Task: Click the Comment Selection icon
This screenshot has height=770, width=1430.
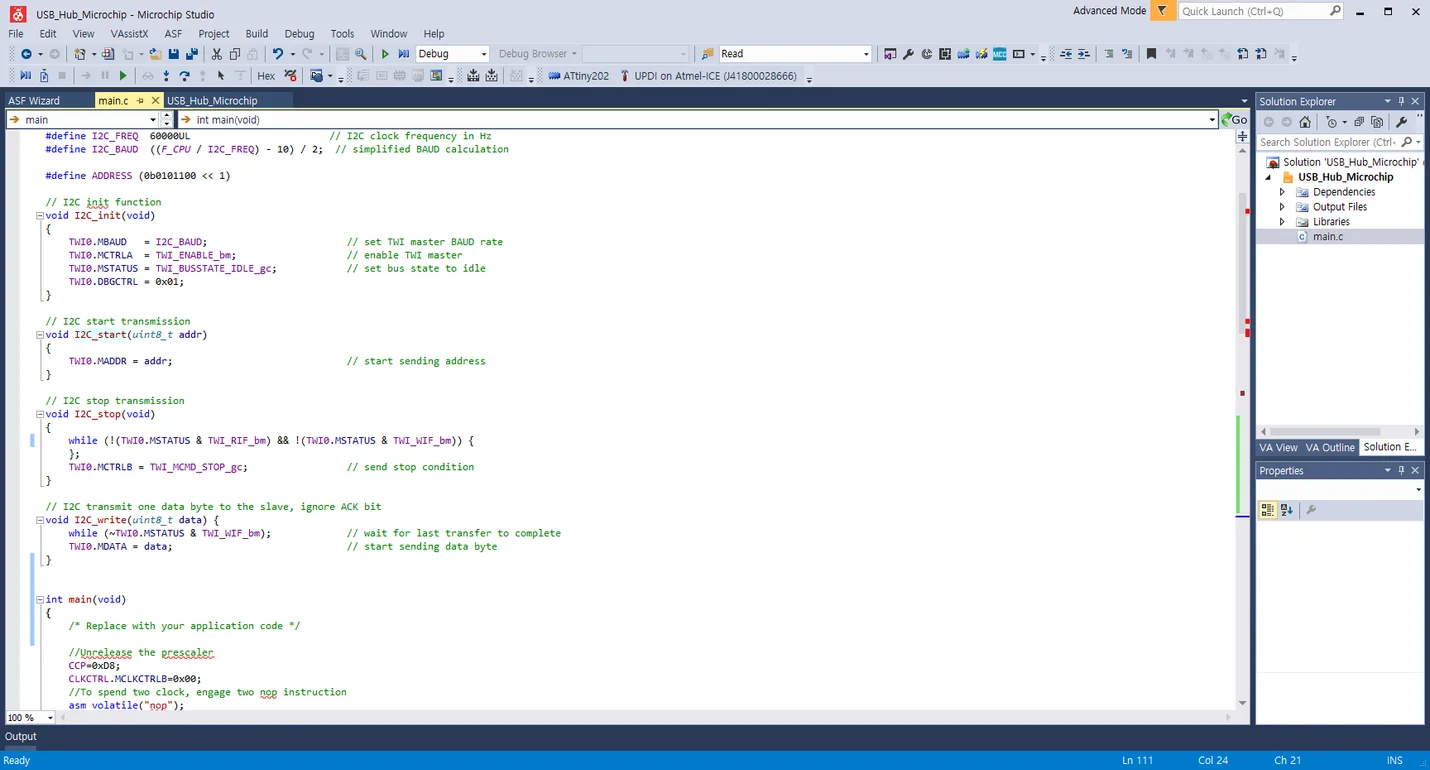Action: click(1109, 54)
